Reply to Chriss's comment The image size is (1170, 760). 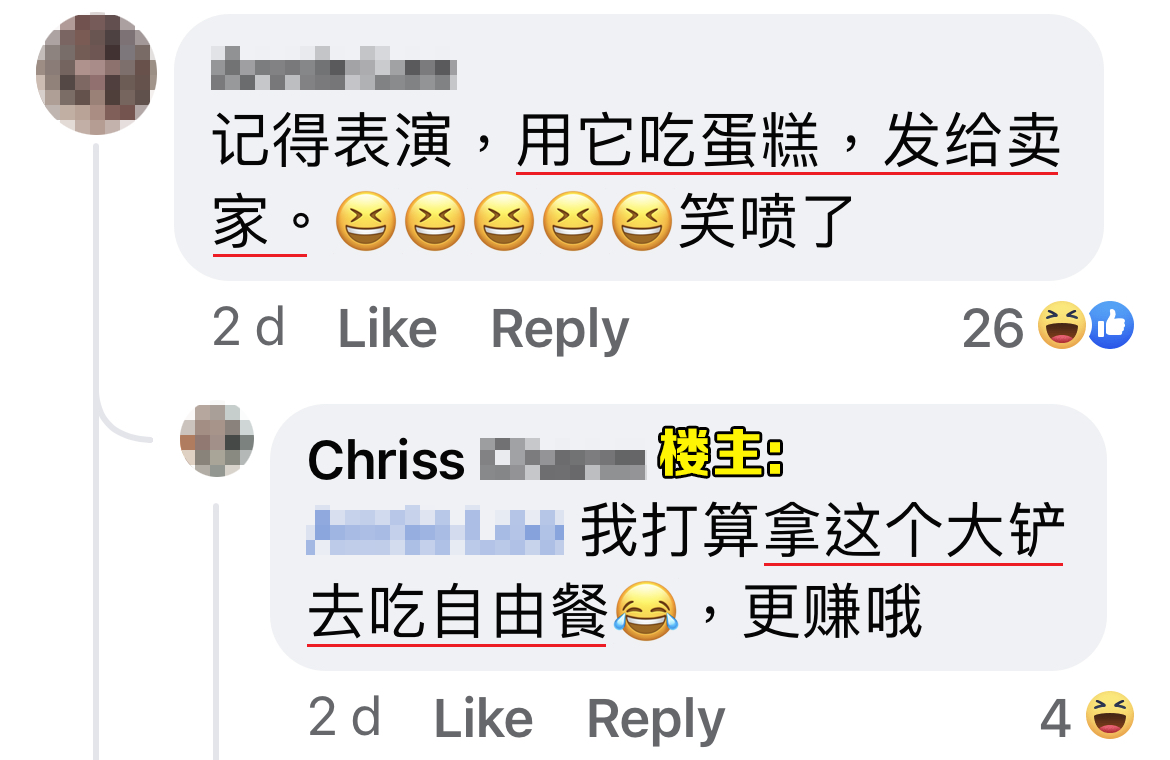tap(656, 720)
